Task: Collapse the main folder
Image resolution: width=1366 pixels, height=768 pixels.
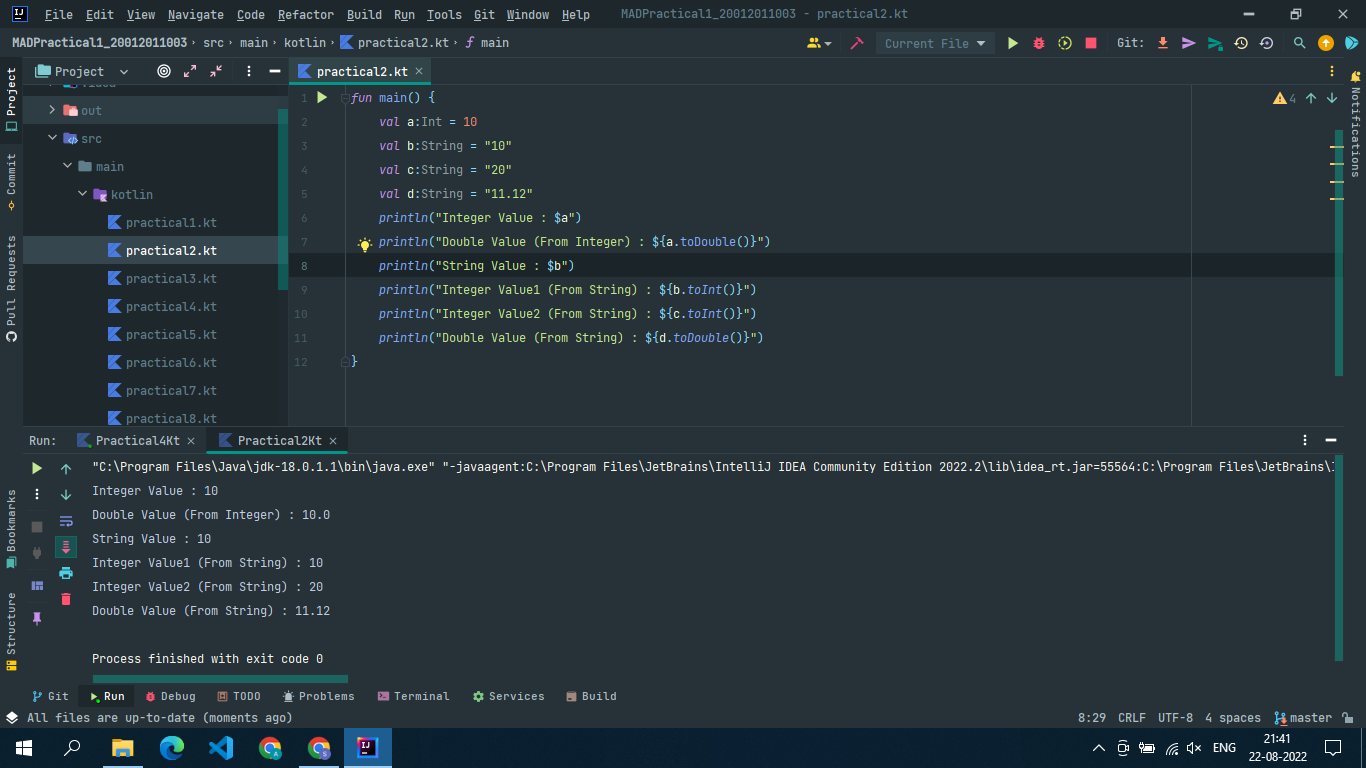Action: coord(68,166)
